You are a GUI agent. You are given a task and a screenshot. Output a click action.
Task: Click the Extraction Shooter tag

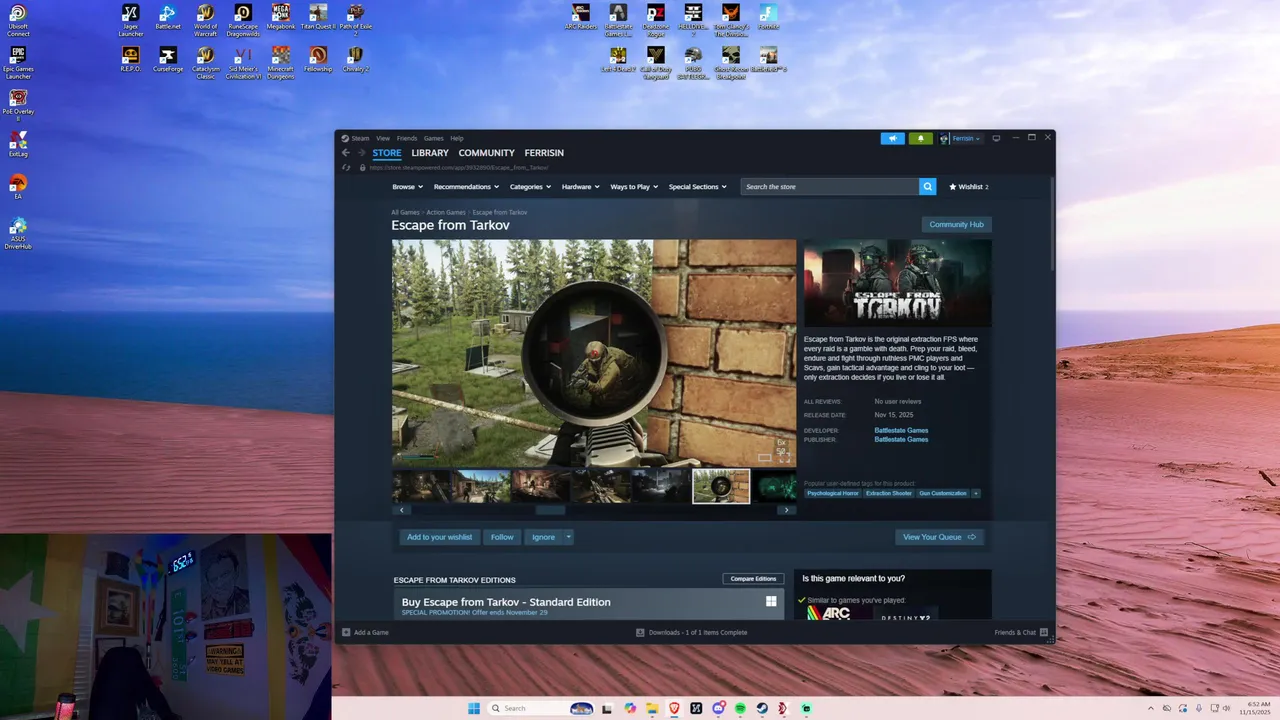pos(889,493)
